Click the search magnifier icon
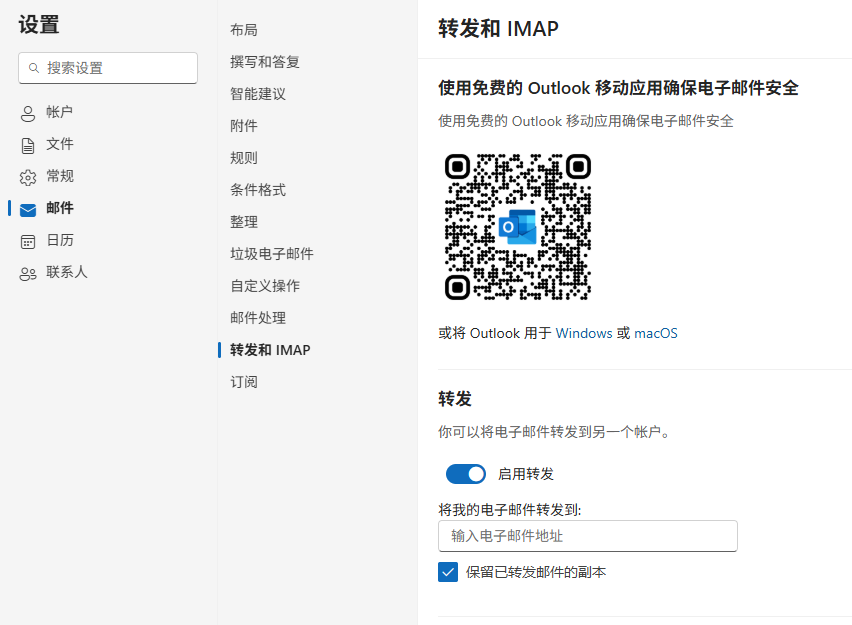This screenshot has width=852, height=625. pos(34,68)
